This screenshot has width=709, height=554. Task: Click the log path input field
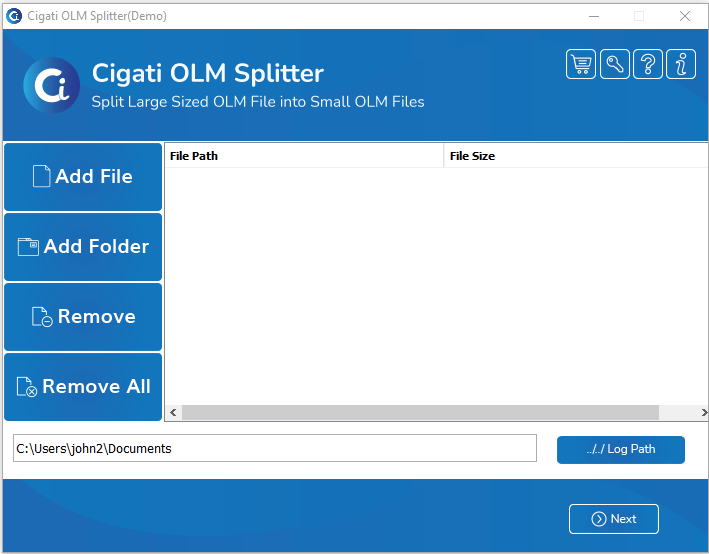pos(275,448)
